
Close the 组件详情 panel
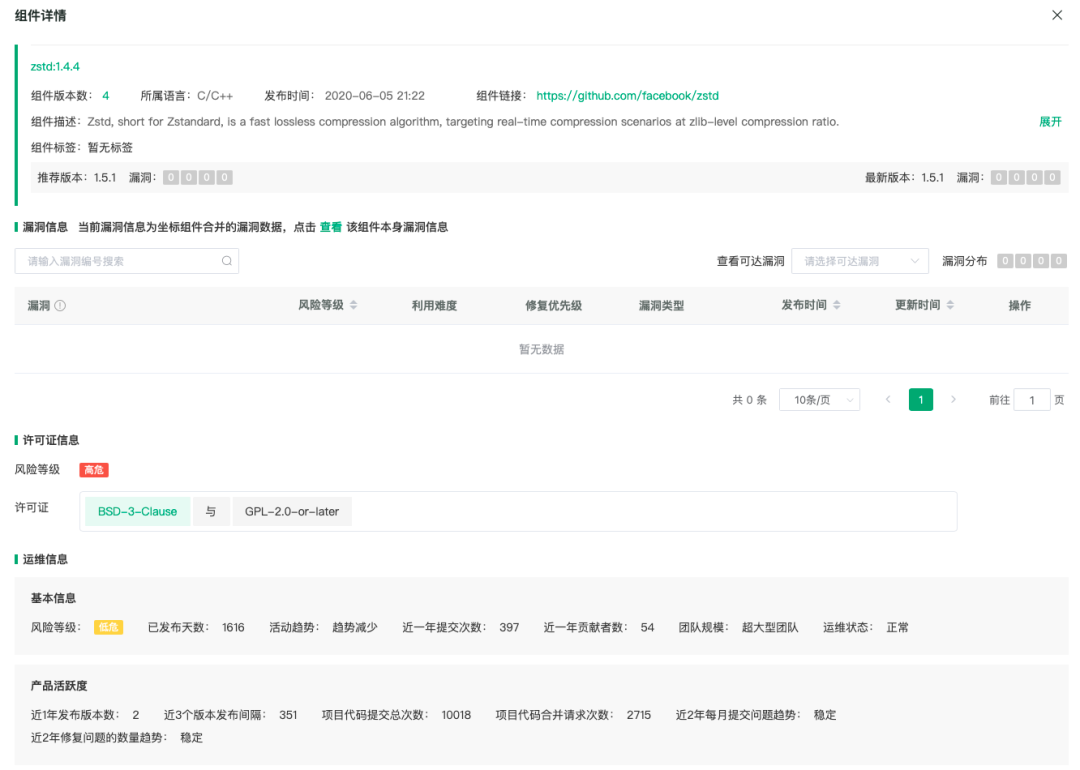1057,15
